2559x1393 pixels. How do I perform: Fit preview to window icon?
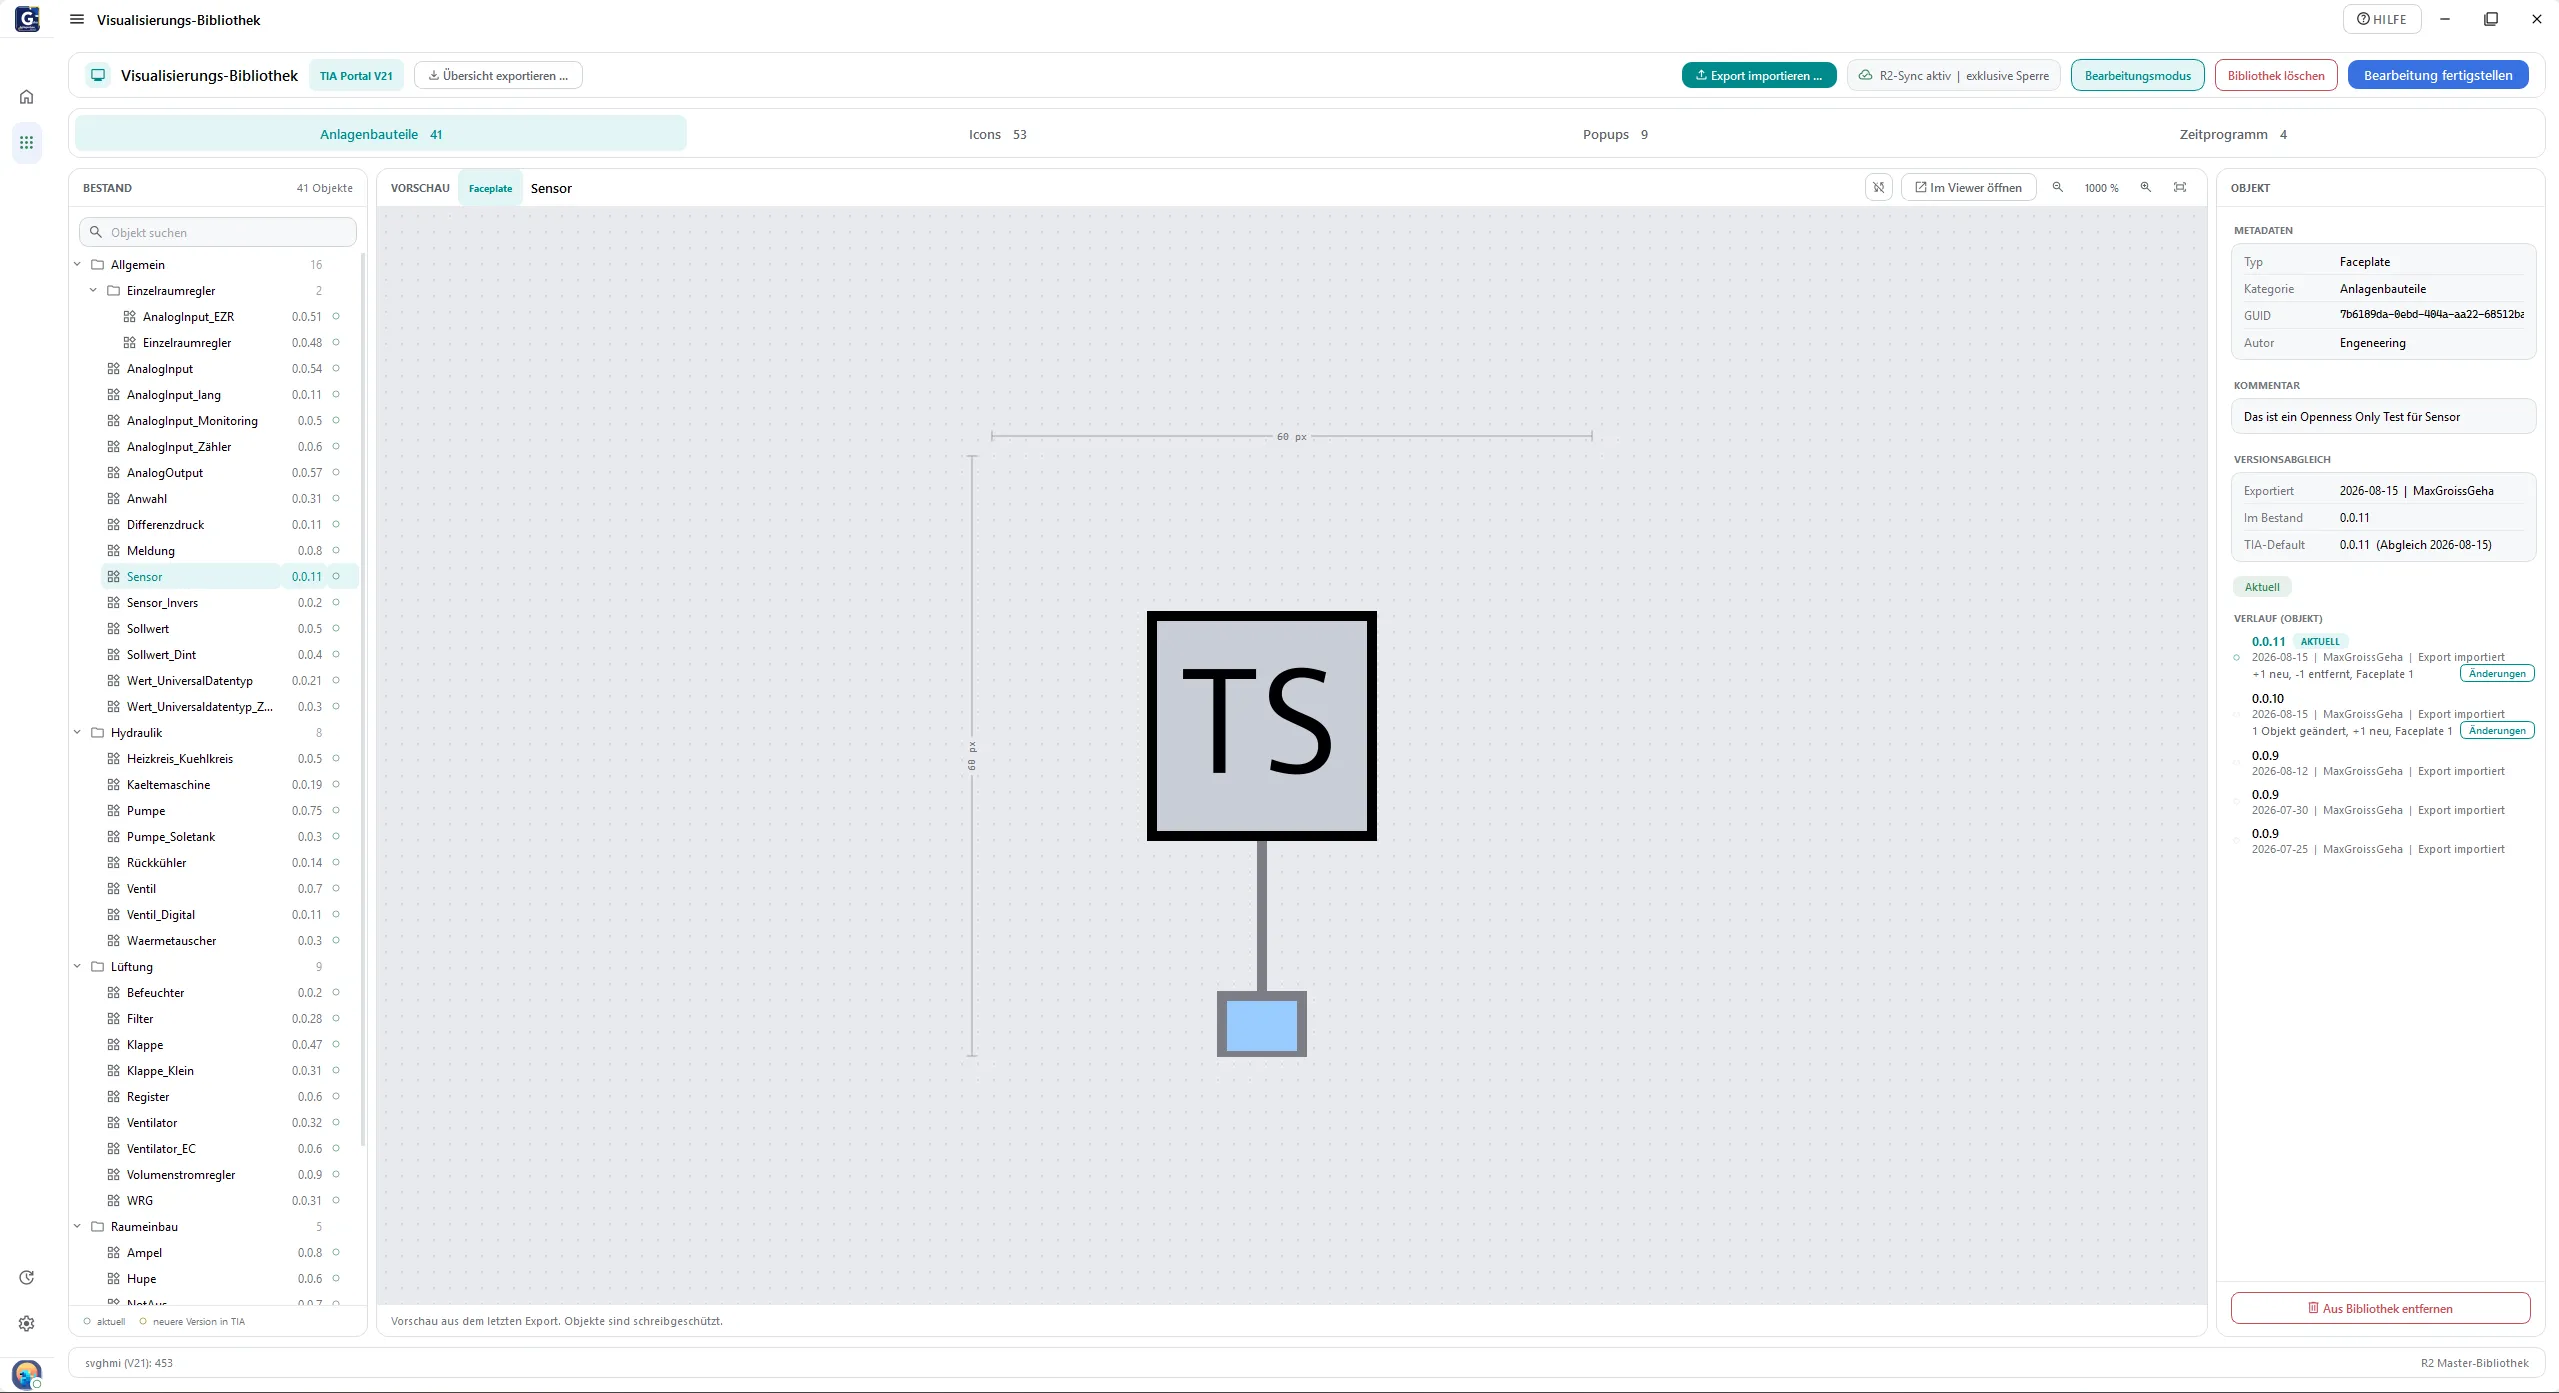pyautogui.click(x=2180, y=187)
